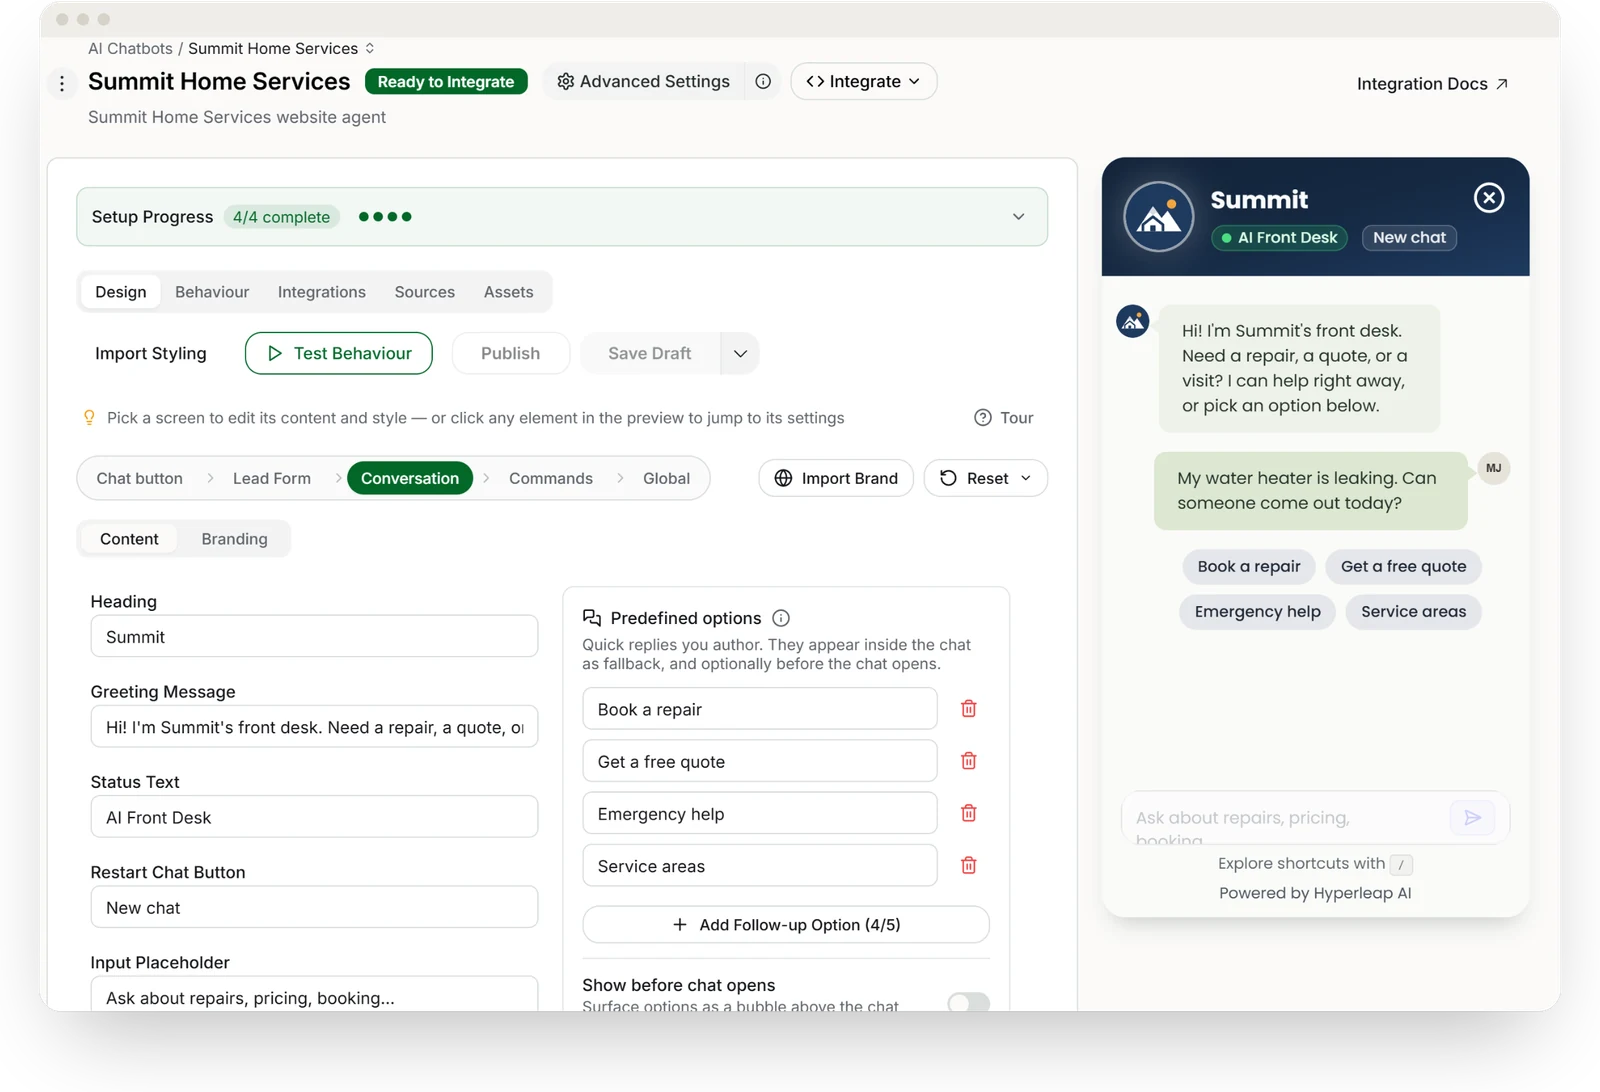Screen dimensions: 1600x1092
Task: Click the Summit logo avatar in chat header
Action: click(1158, 217)
